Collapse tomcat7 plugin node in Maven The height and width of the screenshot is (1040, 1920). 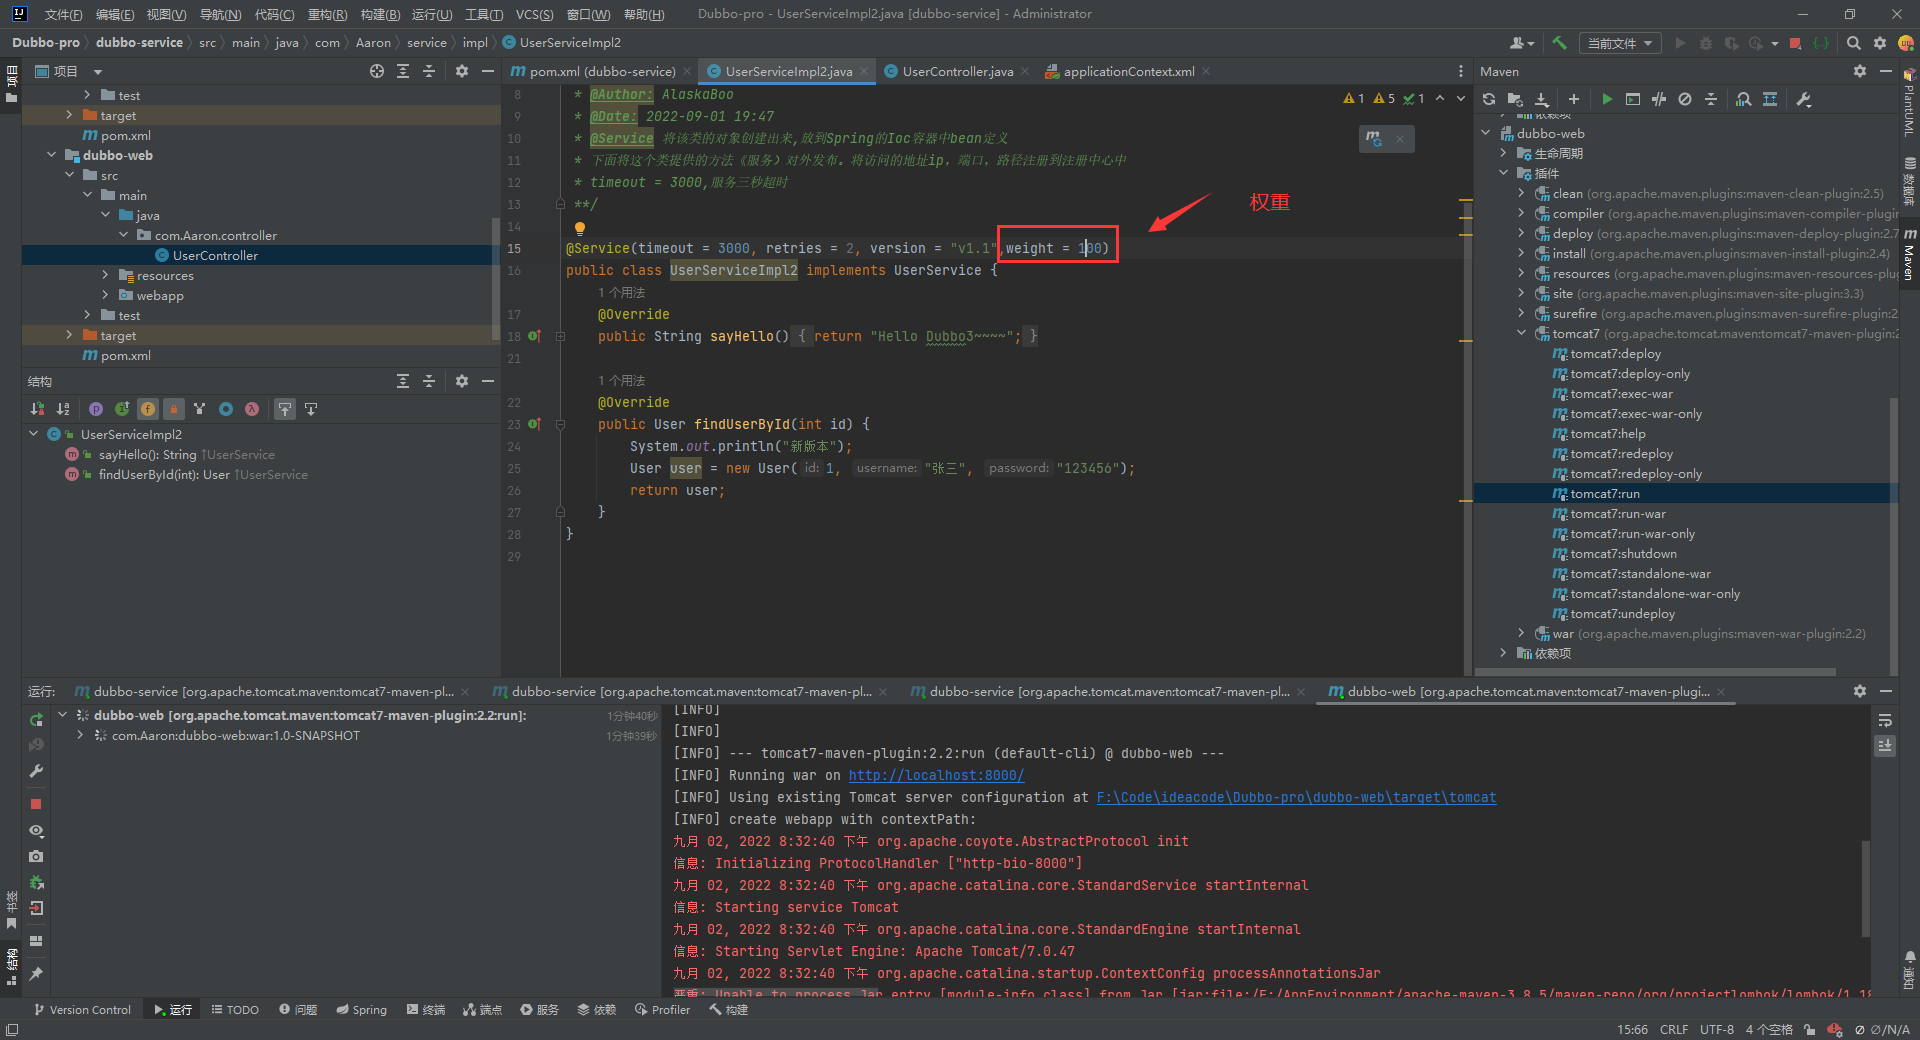(x=1521, y=333)
